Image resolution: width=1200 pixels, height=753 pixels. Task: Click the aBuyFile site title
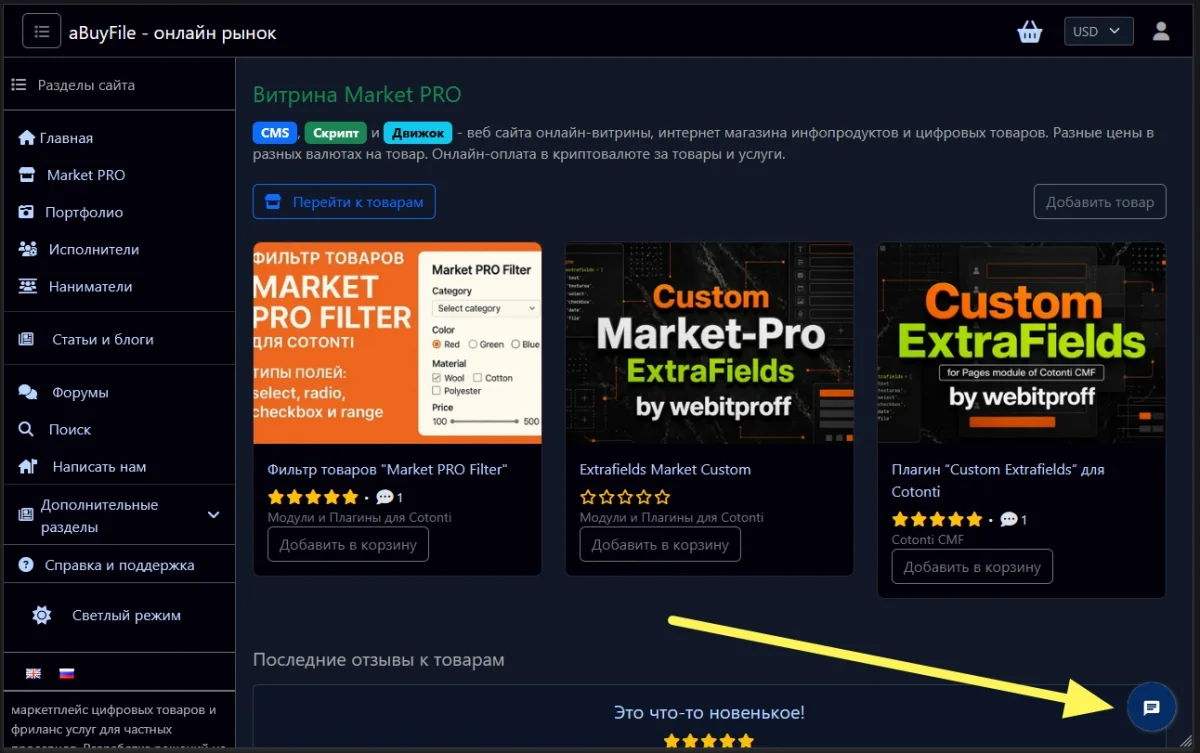tap(173, 33)
